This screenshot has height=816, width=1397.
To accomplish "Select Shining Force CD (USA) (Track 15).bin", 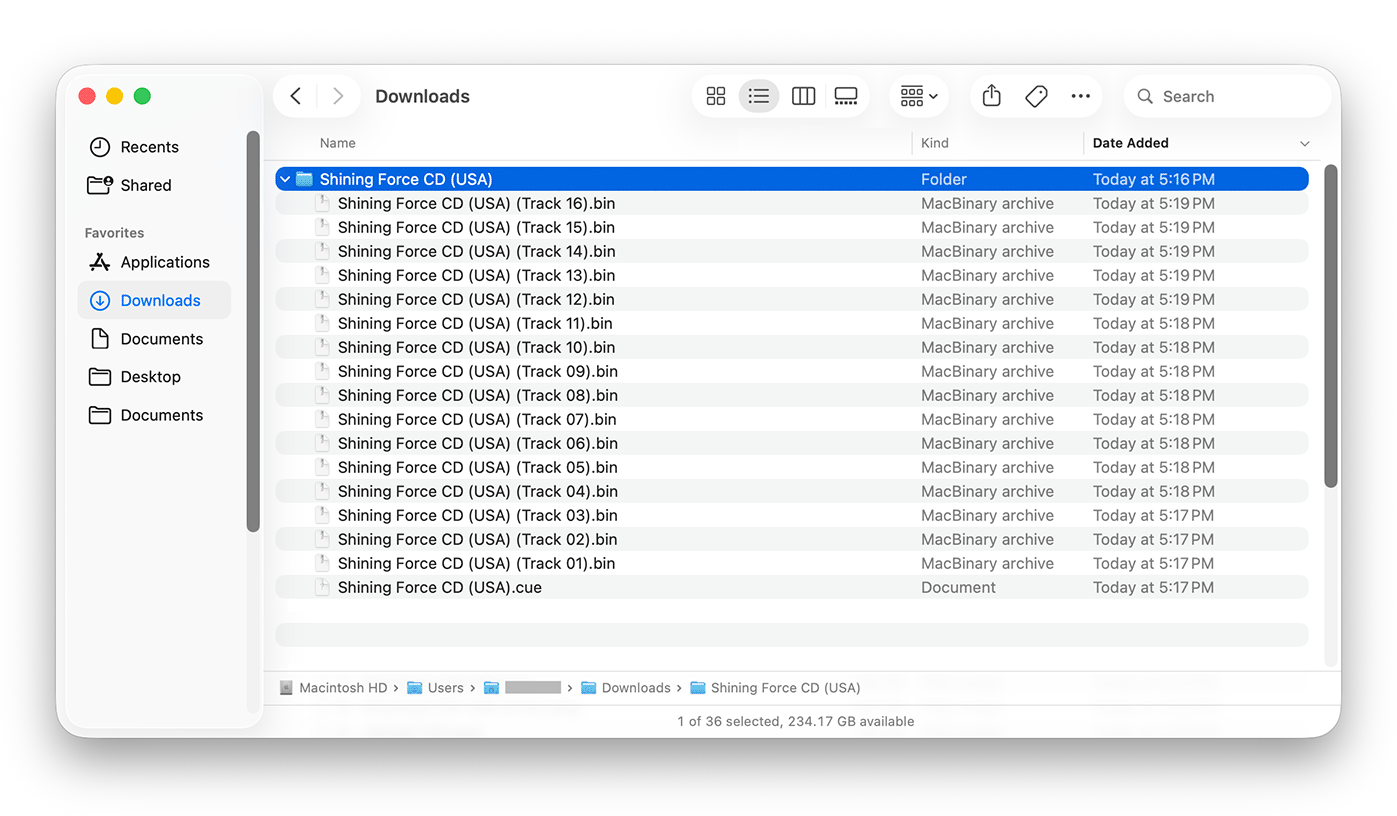I will (x=792, y=227).
